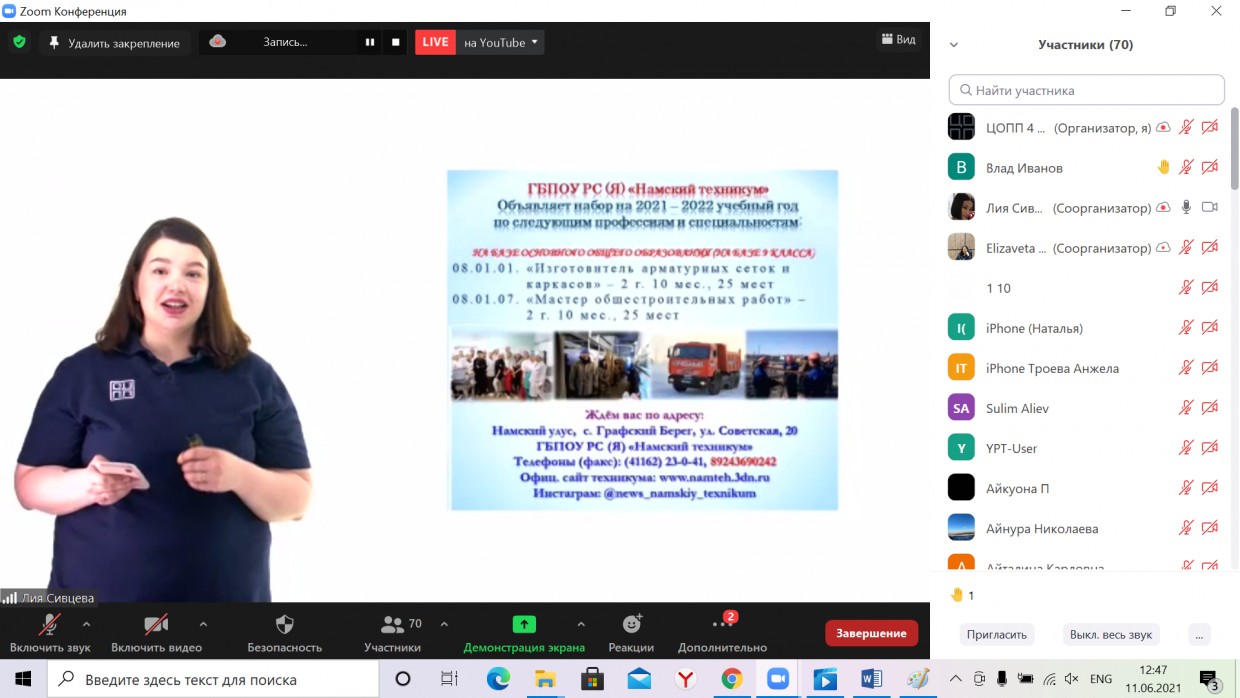Open the Reactions smiley menu
The width and height of the screenshot is (1240, 698).
point(631,633)
